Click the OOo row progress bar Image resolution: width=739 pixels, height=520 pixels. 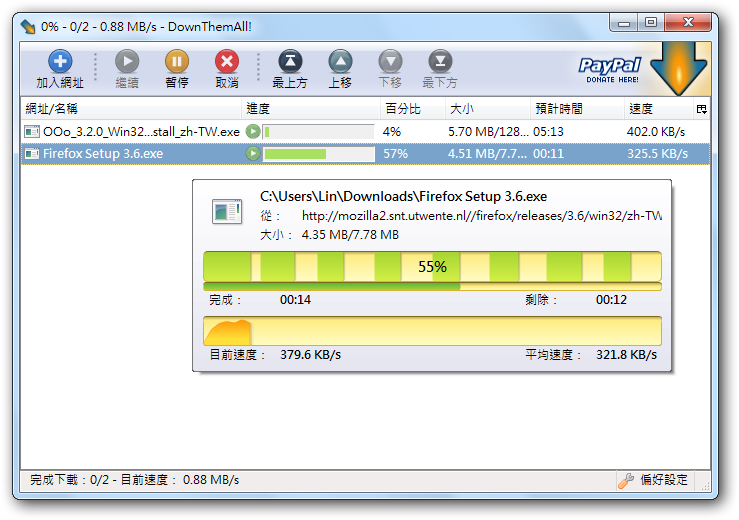tap(319, 132)
